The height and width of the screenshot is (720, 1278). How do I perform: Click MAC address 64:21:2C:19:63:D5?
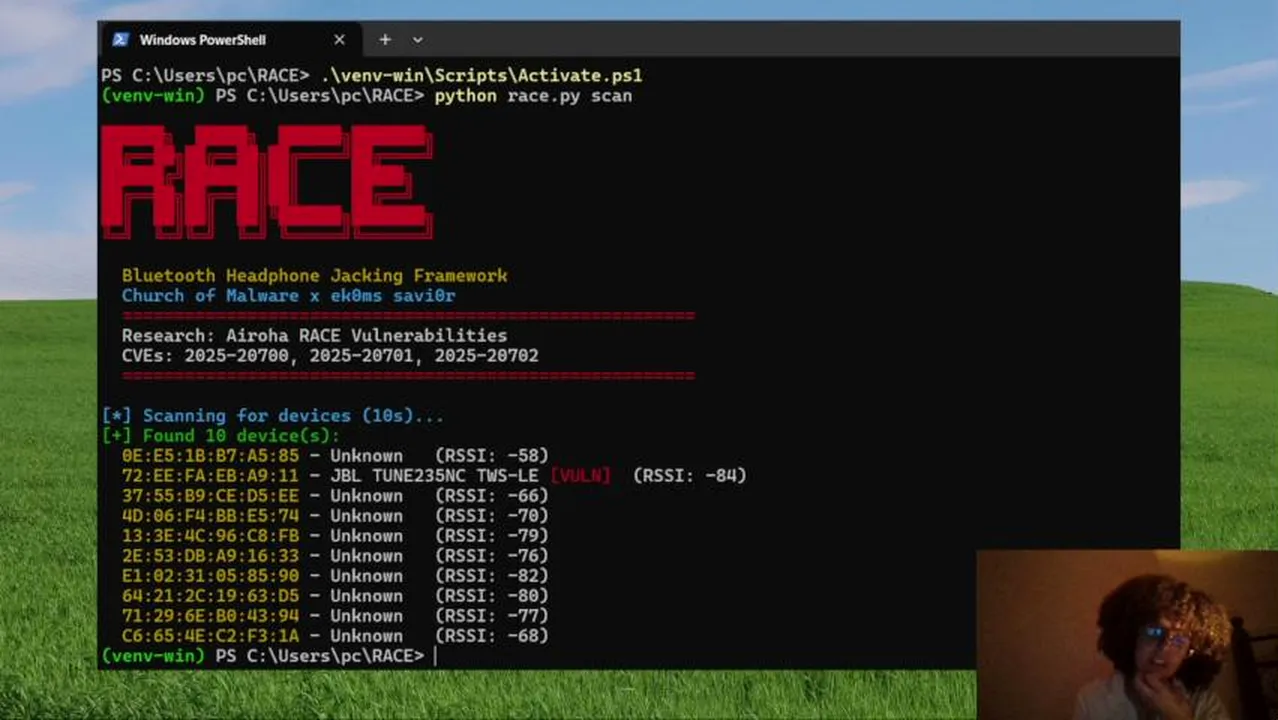coord(210,596)
